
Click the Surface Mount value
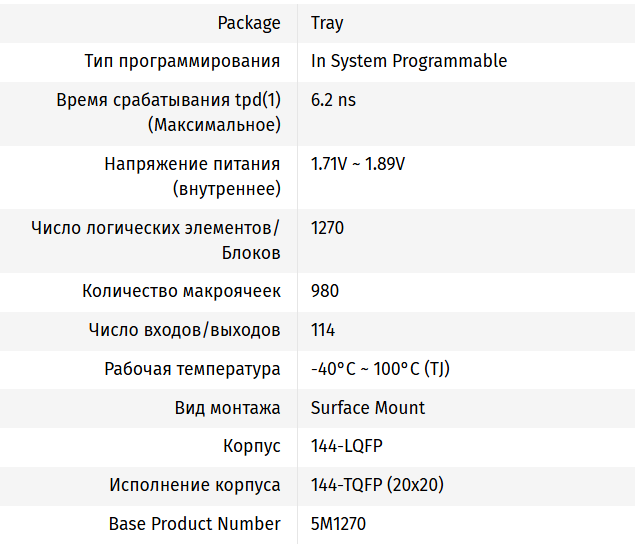pyautogui.click(x=368, y=408)
